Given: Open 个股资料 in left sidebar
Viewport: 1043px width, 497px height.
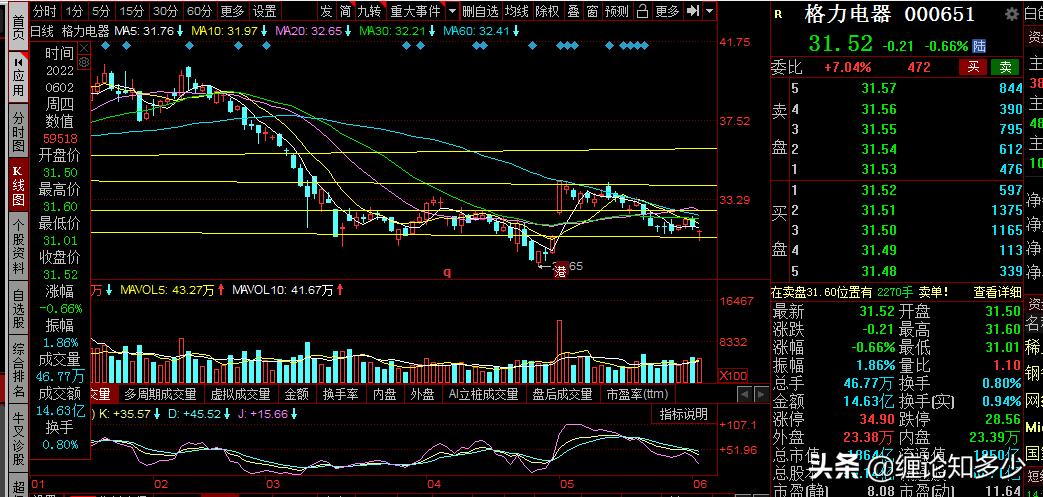Looking at the screenshot, I should click(x=18, y=248).
